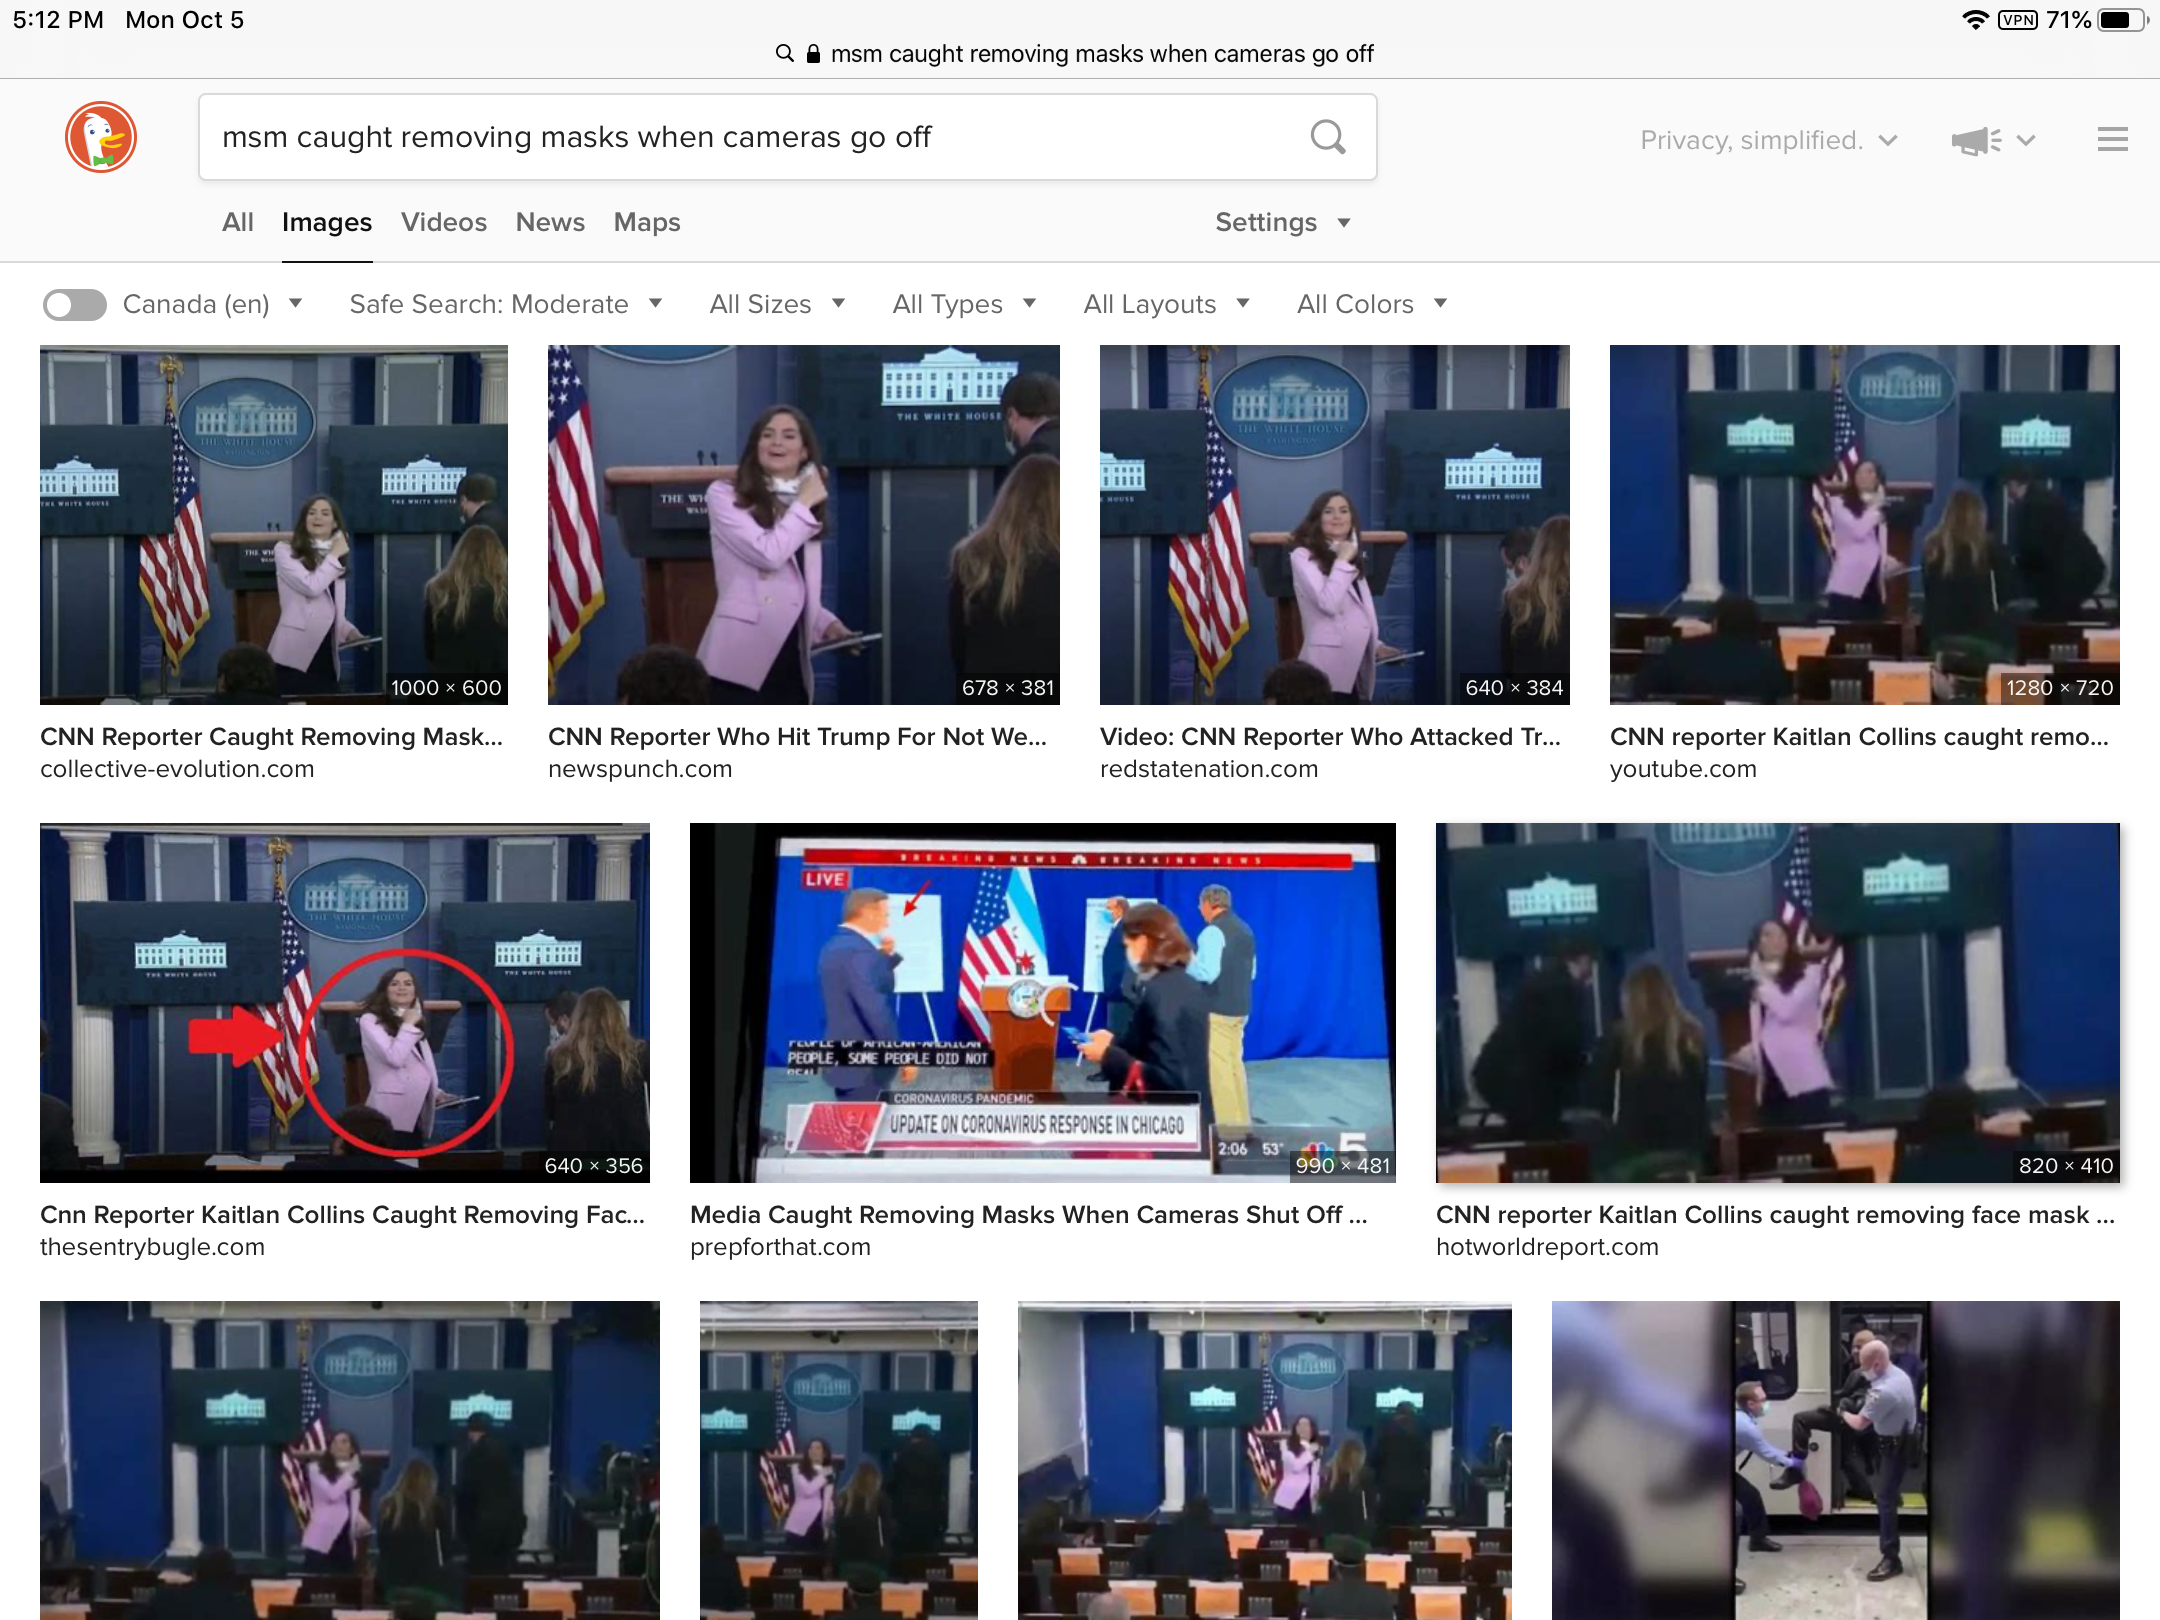Click the search magnifier button

[1328, 137]
